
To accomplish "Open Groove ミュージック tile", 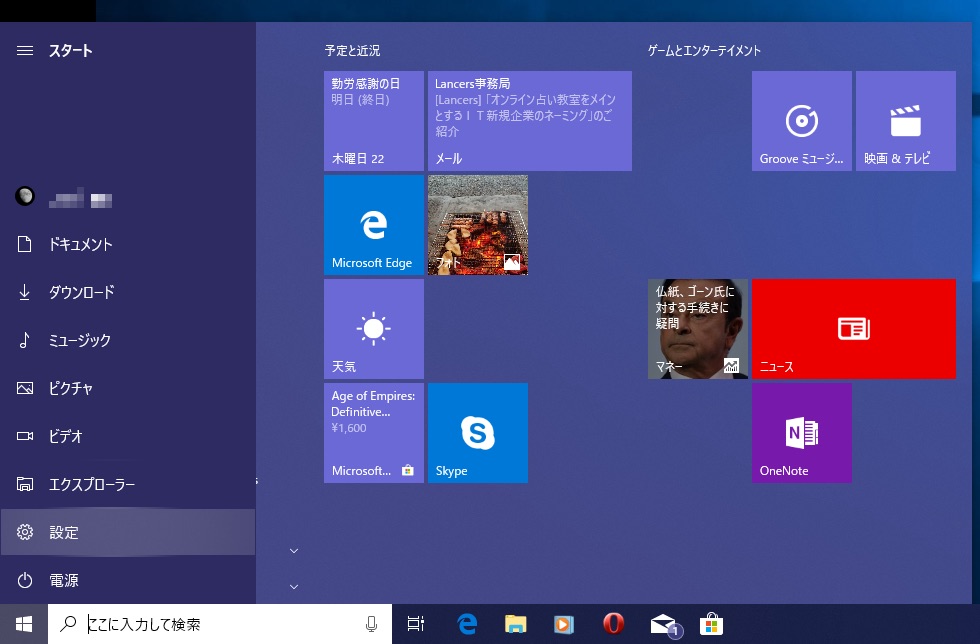I will [802, 121].
